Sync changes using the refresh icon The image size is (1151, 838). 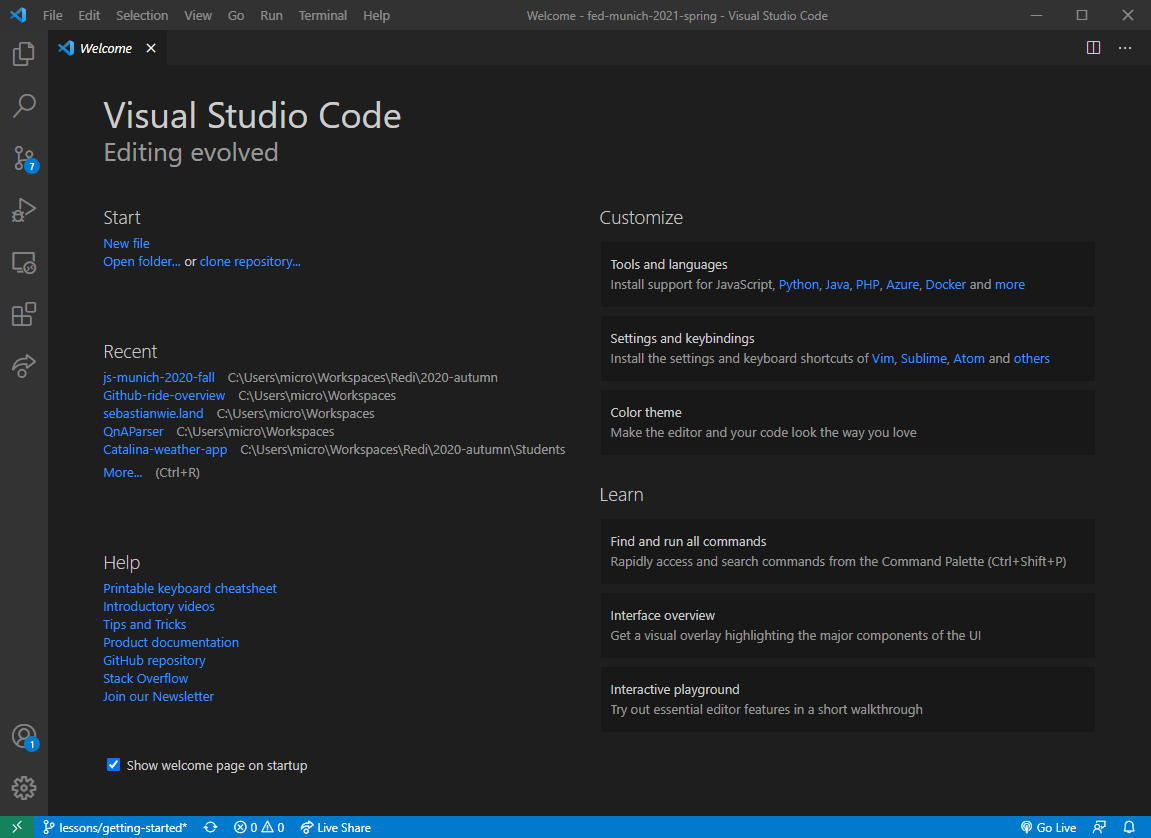(x=210, y=827)
